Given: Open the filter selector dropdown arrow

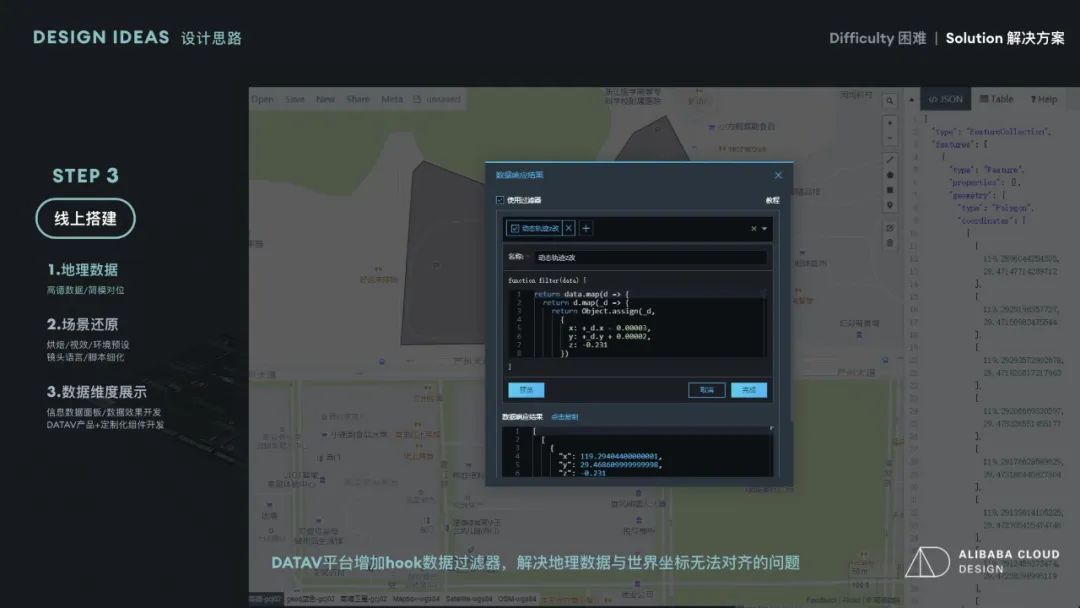Looking at the screenshot, I should tap(765, 229).
